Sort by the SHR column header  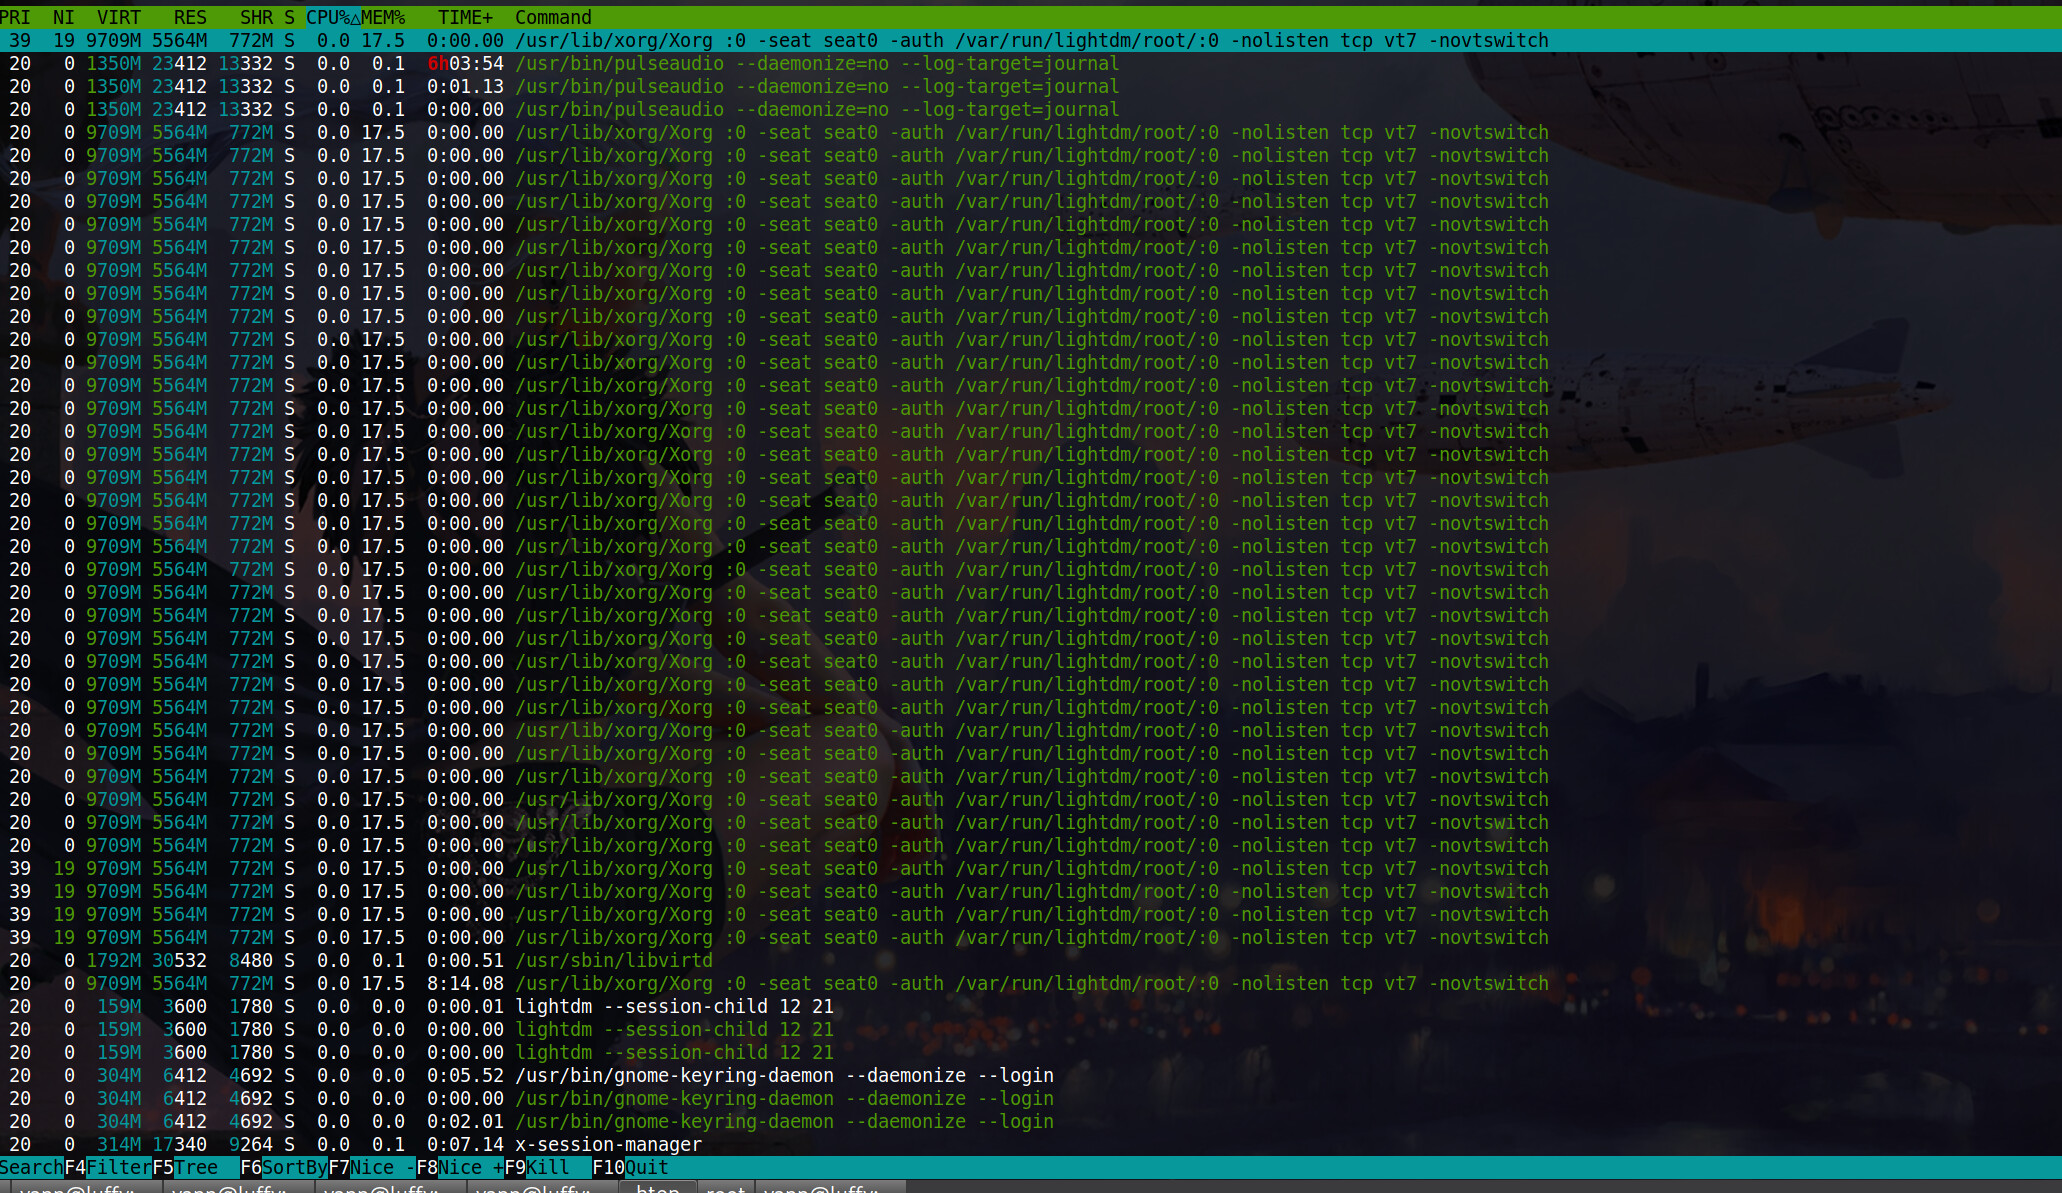[x=257, y=17]
